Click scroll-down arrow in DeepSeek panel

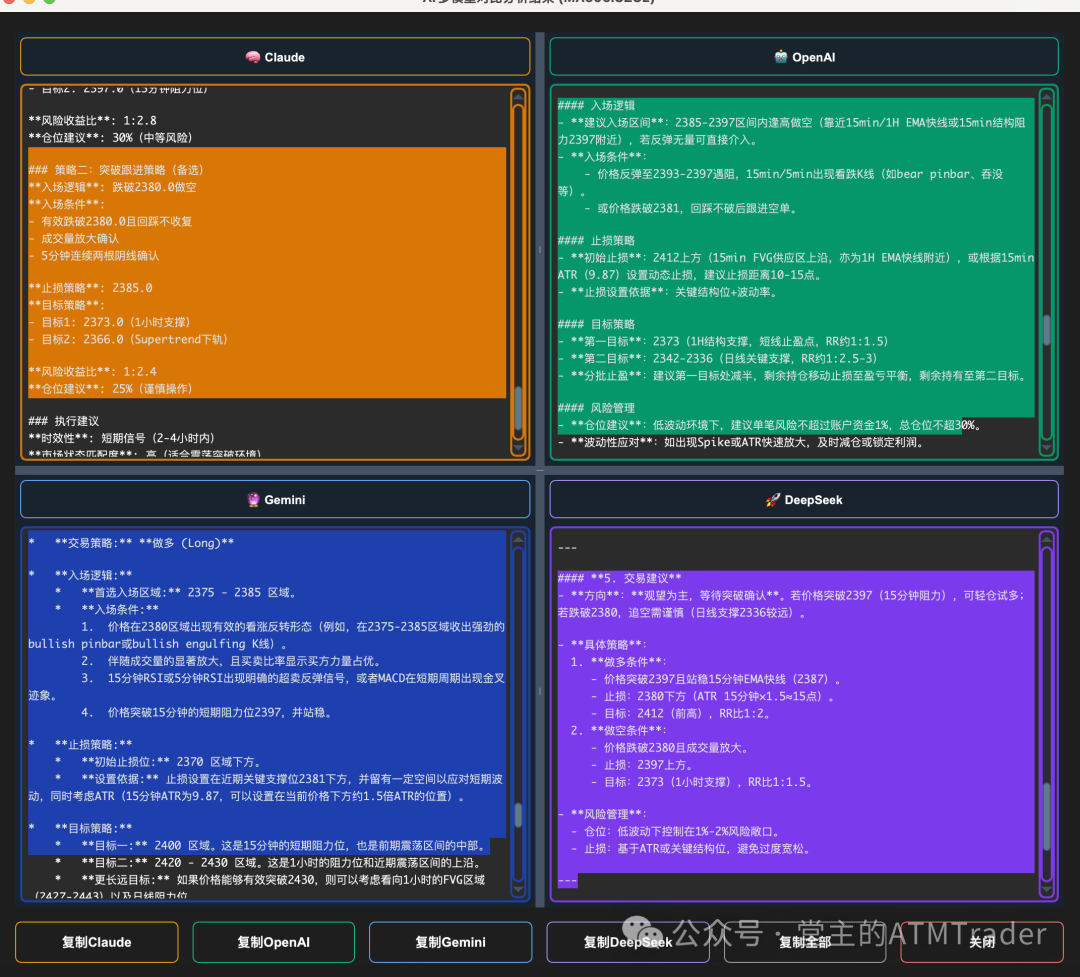pyautogui.click(x=1047, y=889)
